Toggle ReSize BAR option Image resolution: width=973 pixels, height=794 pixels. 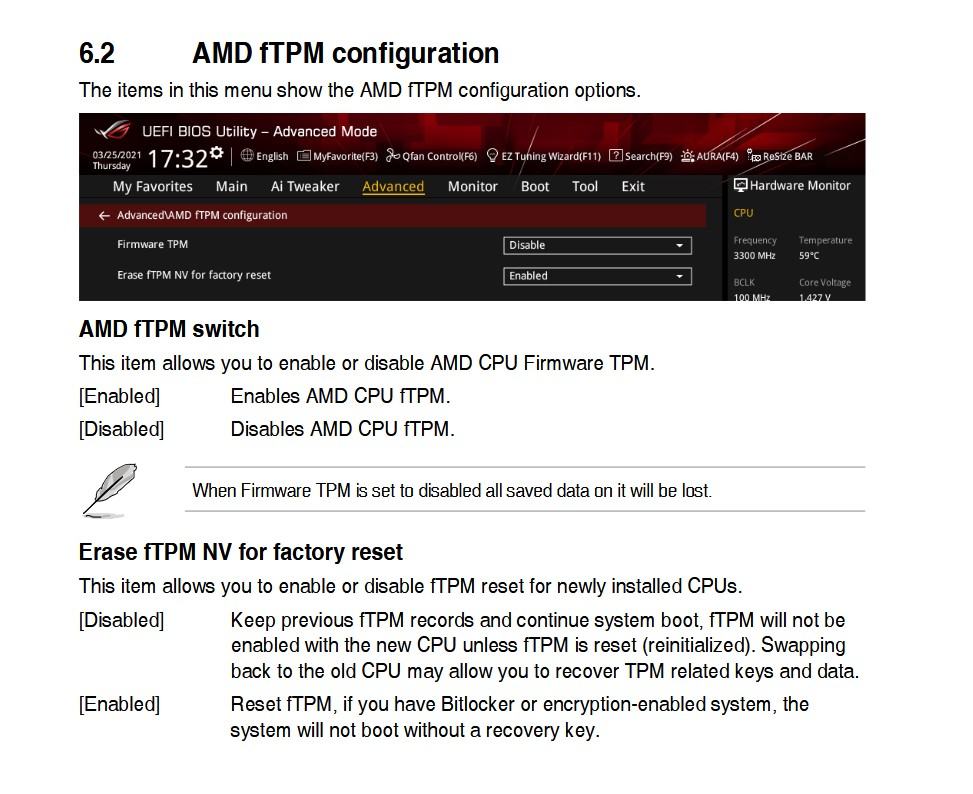pos(779,156)
